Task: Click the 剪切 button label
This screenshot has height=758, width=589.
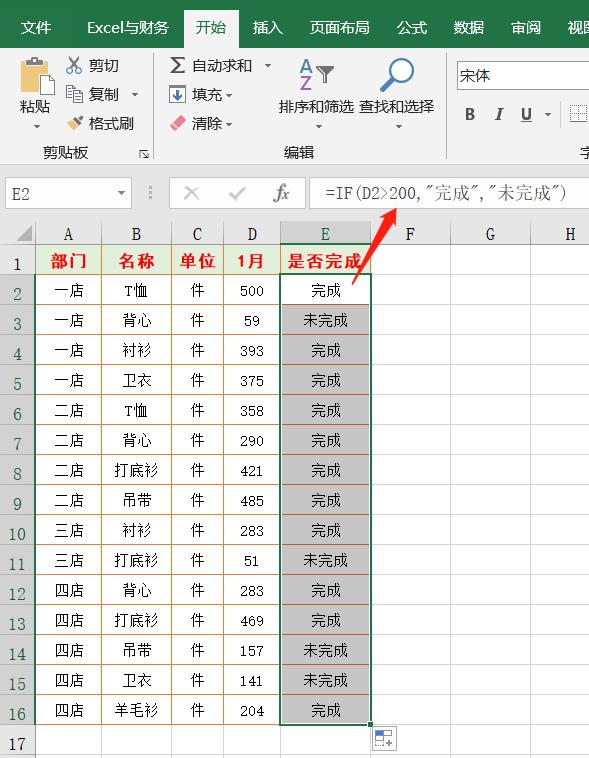Action: (103, 65)
